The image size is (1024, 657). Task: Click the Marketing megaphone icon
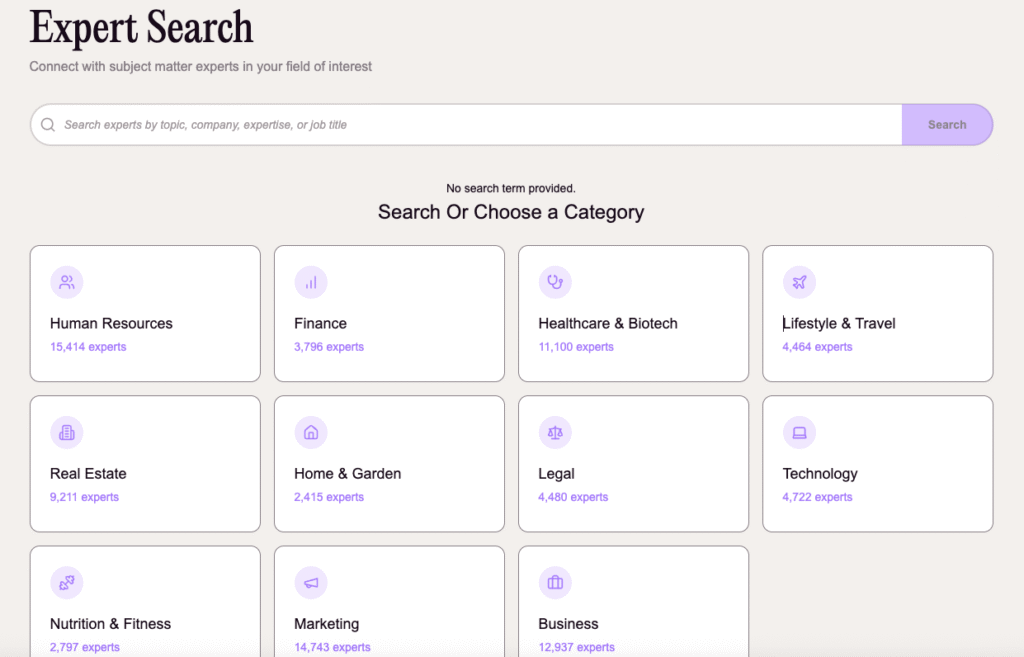(311, 582)
